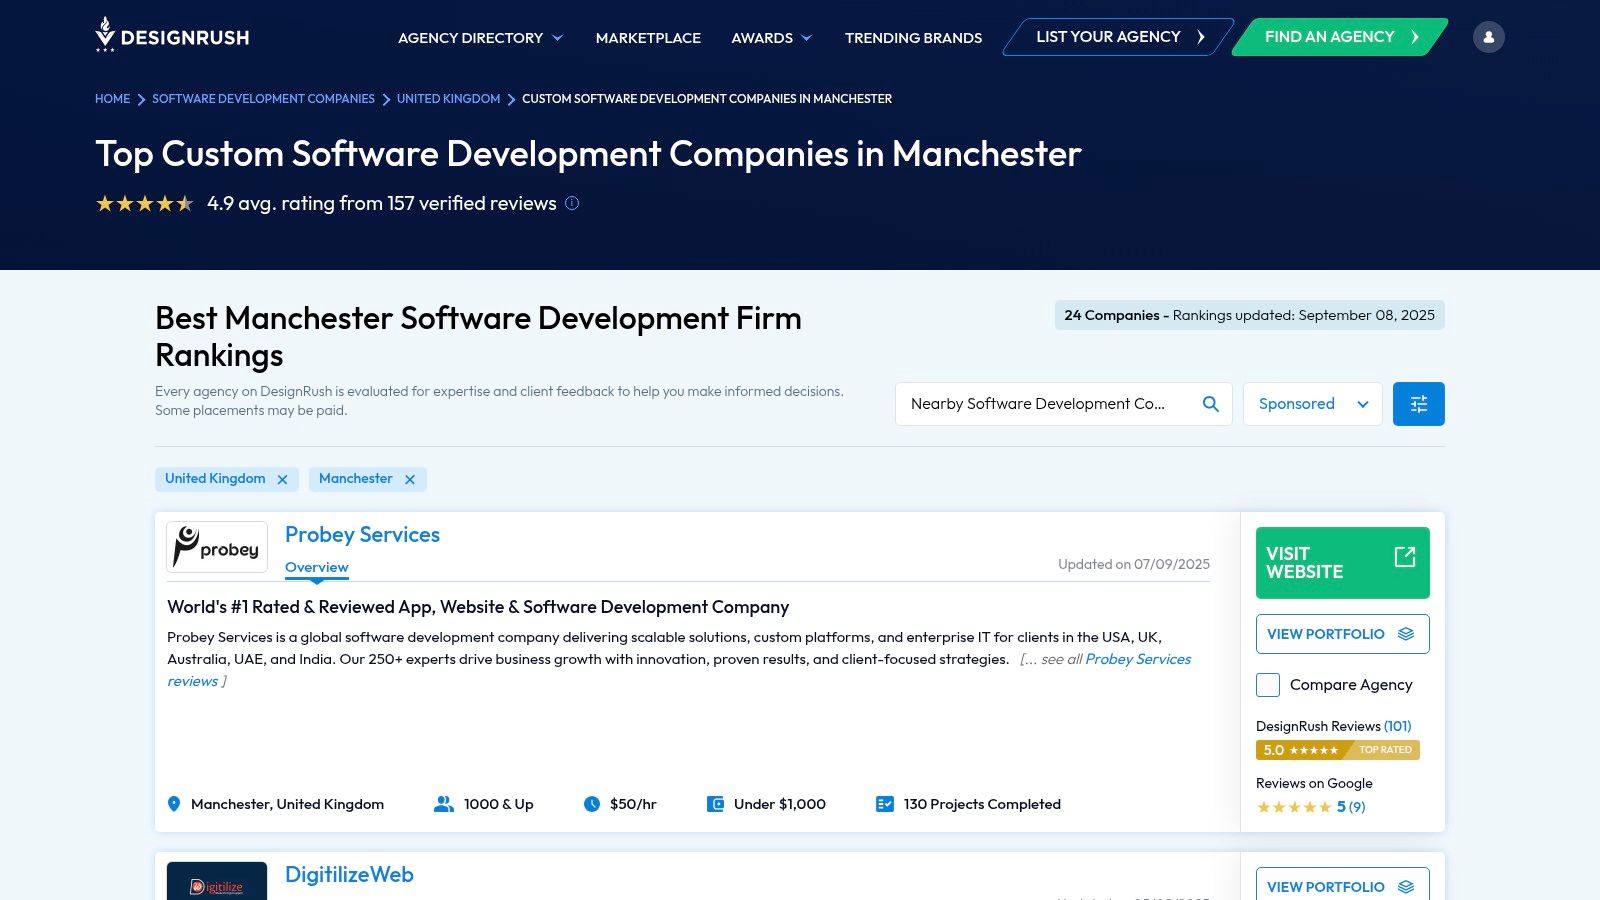This screenshot has height=900, width=1600.
Task: Click the Find an Agency button
Action: pos(1340,37)
